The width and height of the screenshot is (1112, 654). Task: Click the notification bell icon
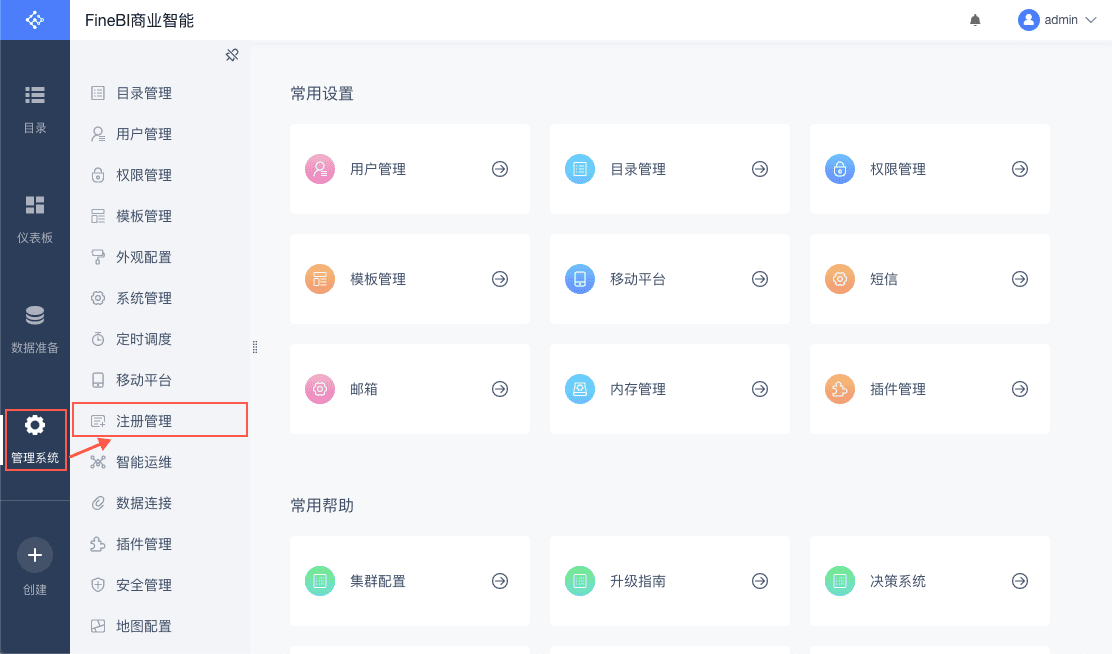[975, 20]
